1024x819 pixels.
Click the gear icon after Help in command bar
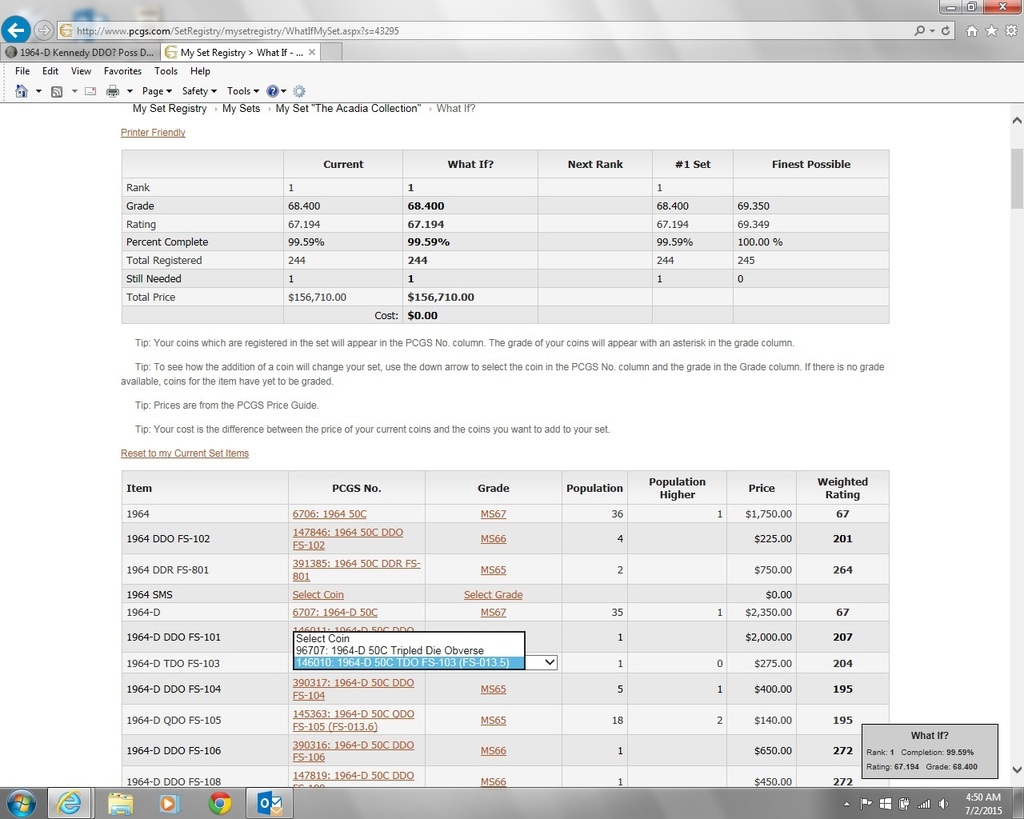click(299, 91)
